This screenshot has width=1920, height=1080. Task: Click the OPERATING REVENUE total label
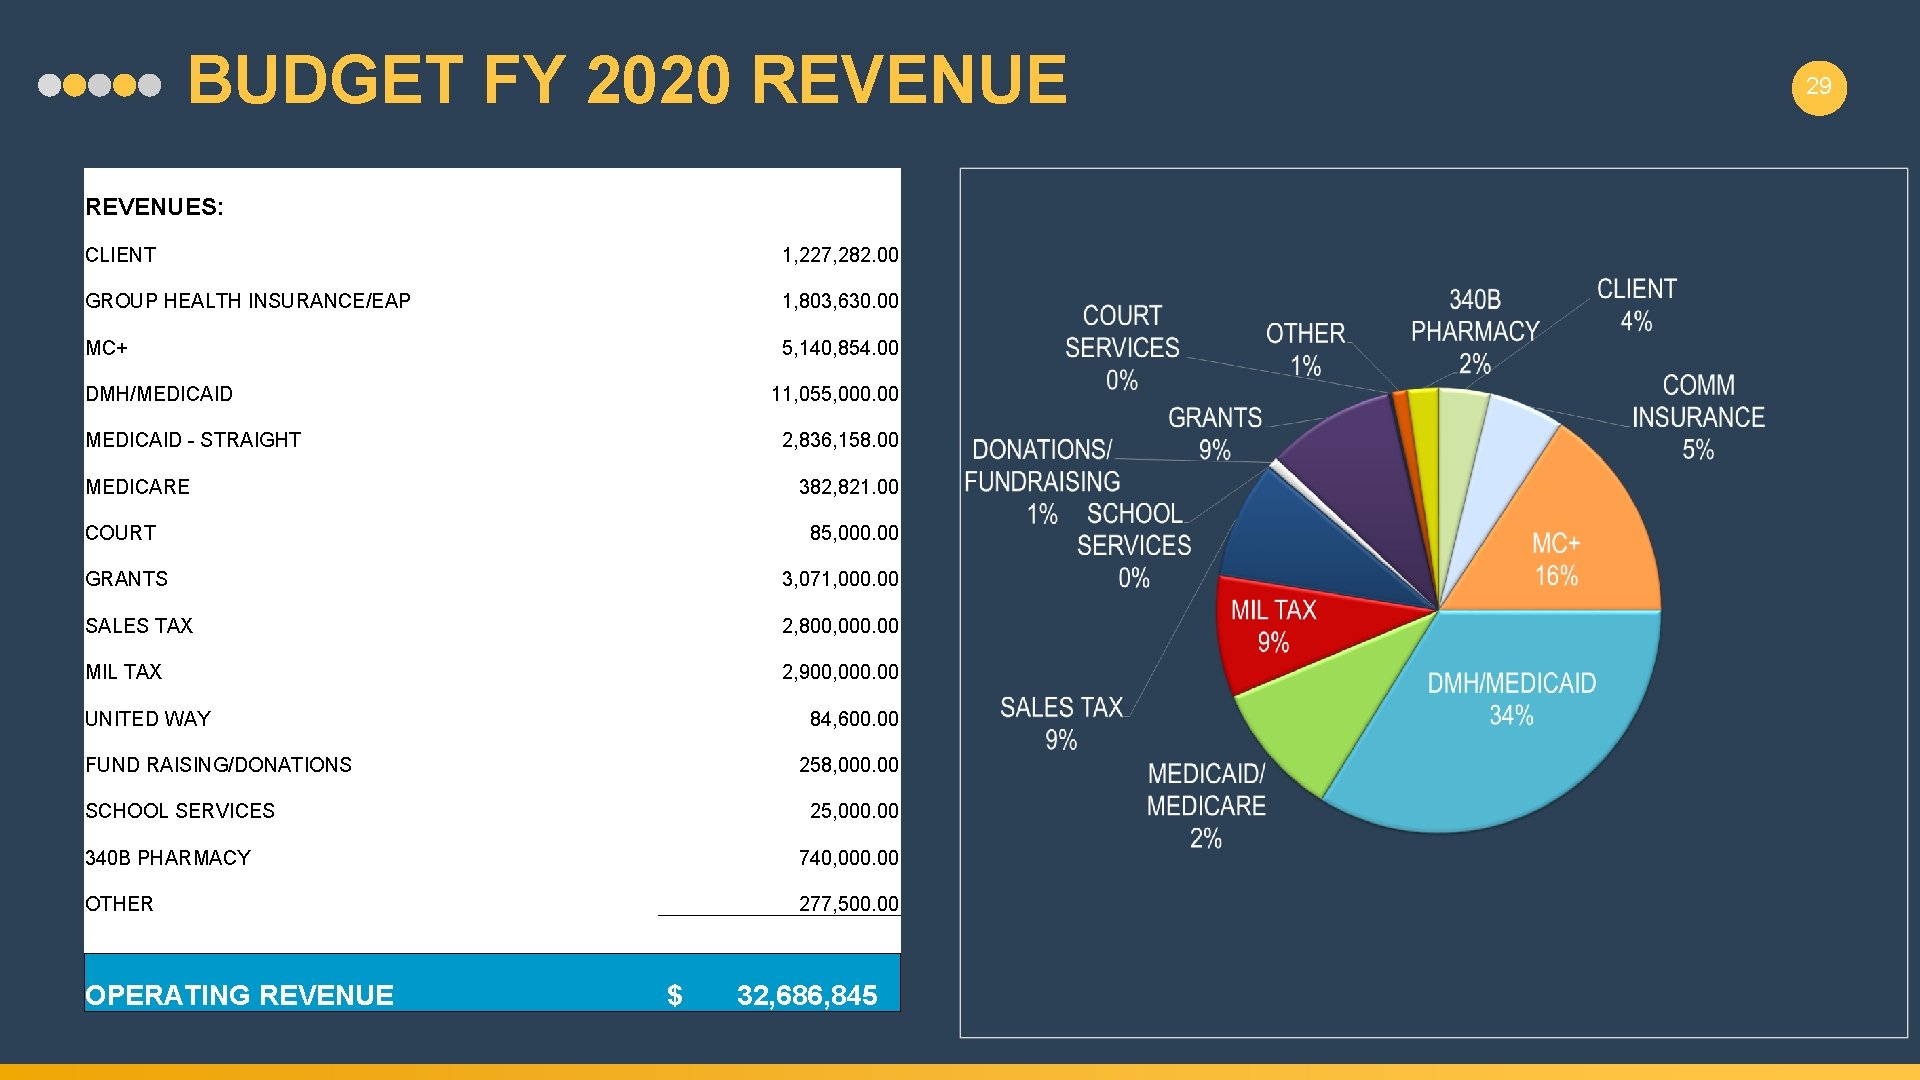click(x=240, y=995)
